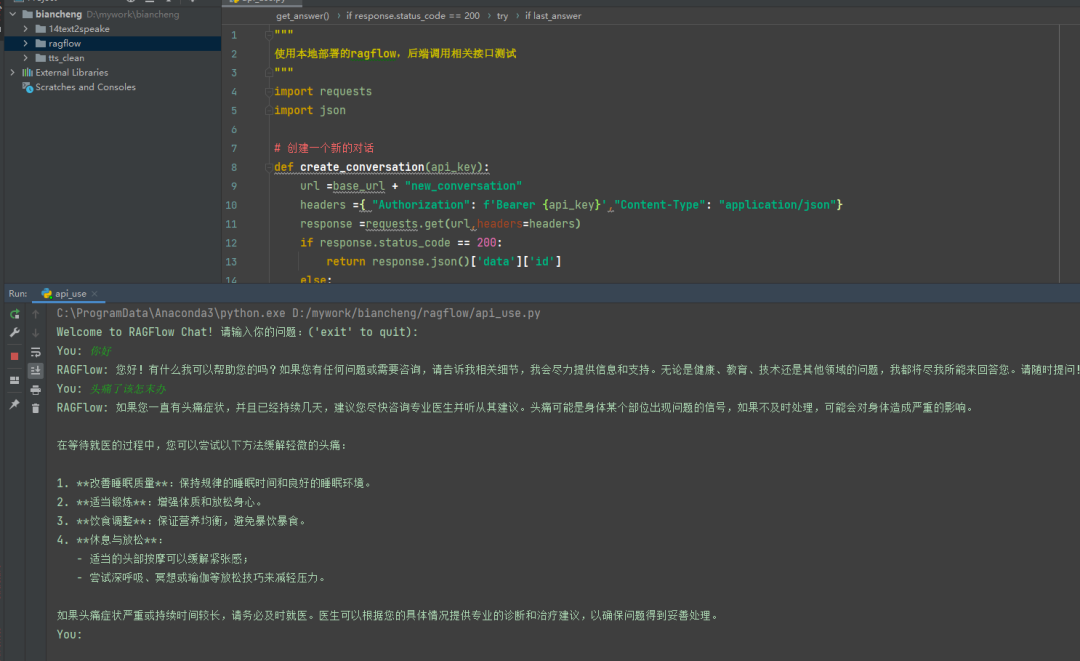Click the headers dictionary line 10
This screenshot has height=661, width=1080.
tap(571, 205)
